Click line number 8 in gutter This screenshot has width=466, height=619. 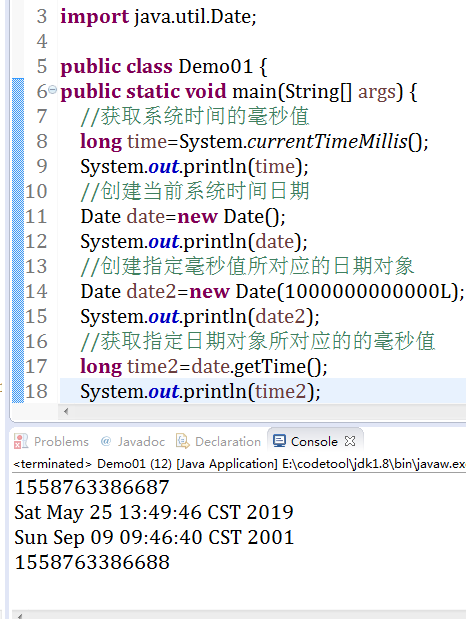[x=42, y=141]
